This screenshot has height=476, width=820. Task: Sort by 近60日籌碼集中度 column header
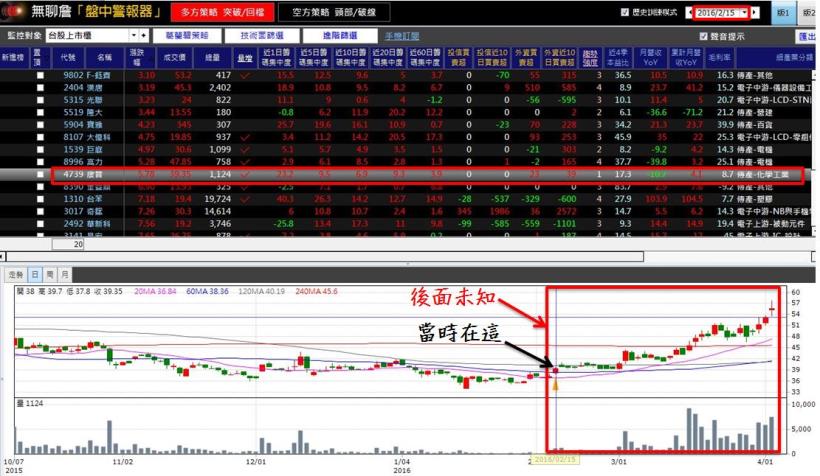(x=425, y=58)
